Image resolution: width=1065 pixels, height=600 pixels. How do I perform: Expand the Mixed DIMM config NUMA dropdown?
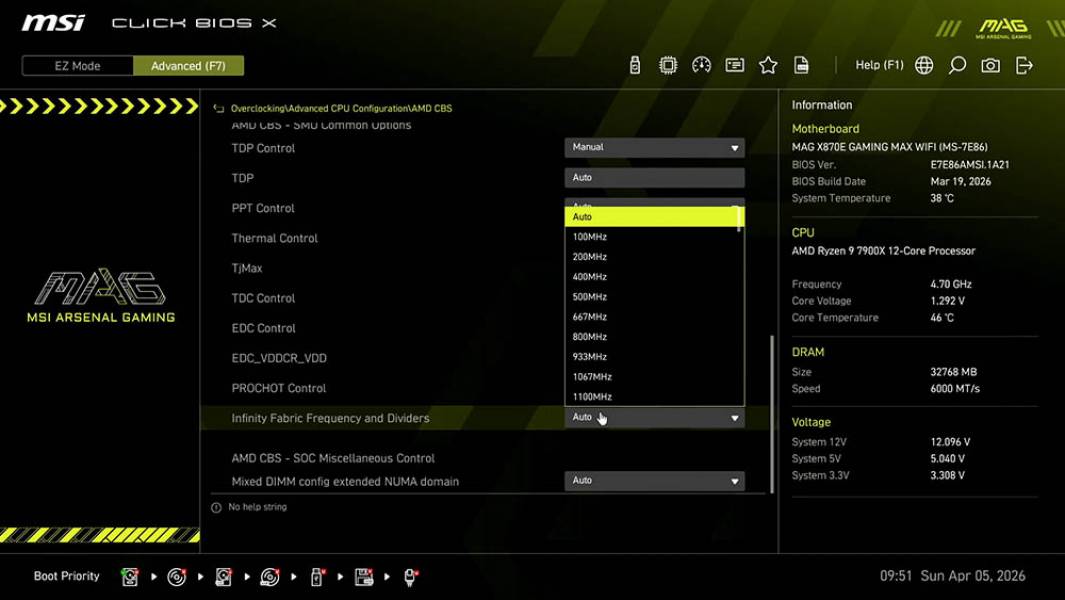coord(654,480)
